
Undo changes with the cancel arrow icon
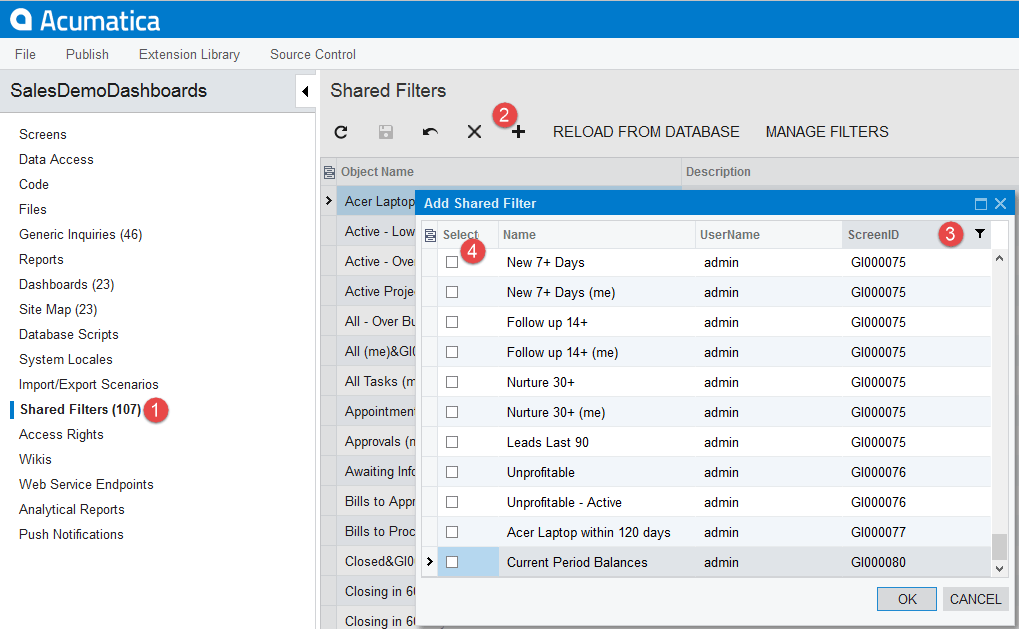coord(430,132)
